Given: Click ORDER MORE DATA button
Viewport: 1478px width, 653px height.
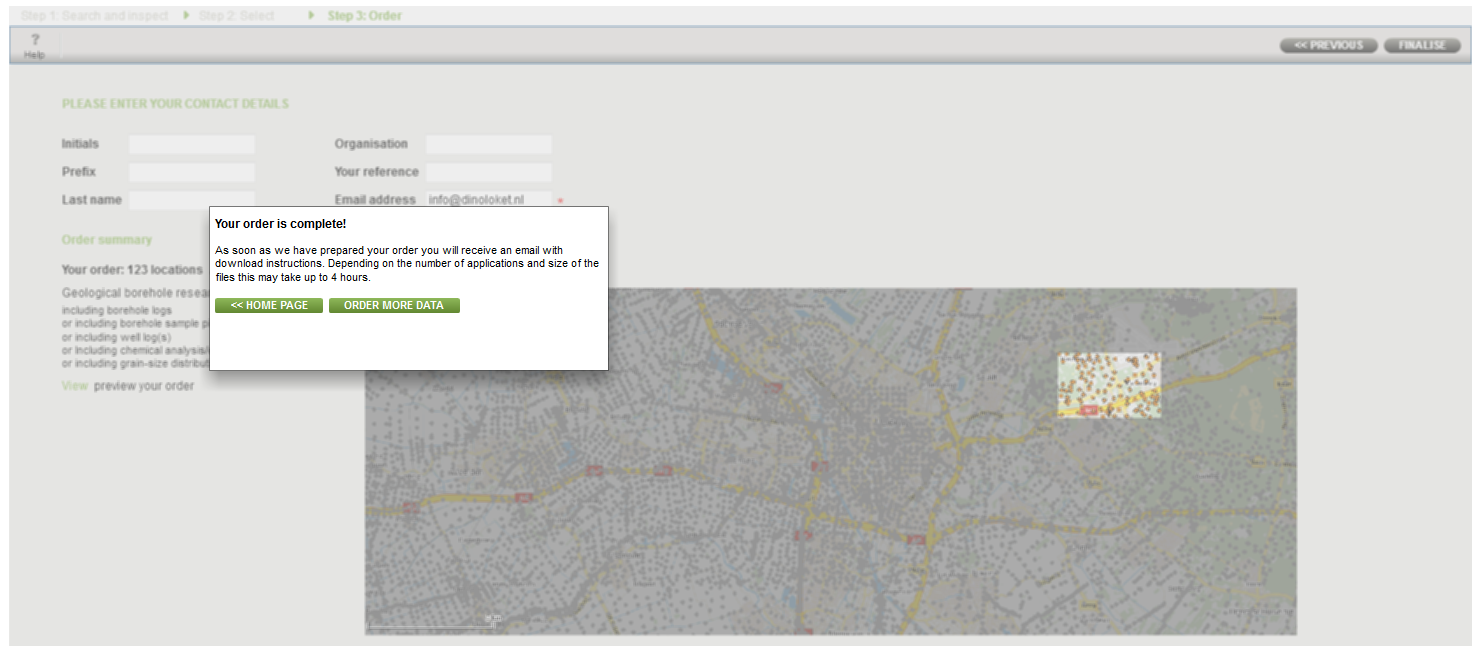Looking at the screenshot, I should coord(394,305).
